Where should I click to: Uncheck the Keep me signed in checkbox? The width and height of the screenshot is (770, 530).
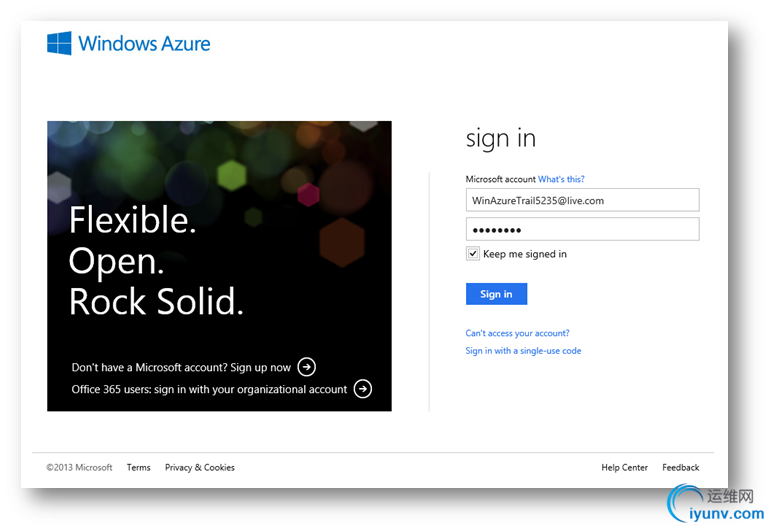(472, 254)
